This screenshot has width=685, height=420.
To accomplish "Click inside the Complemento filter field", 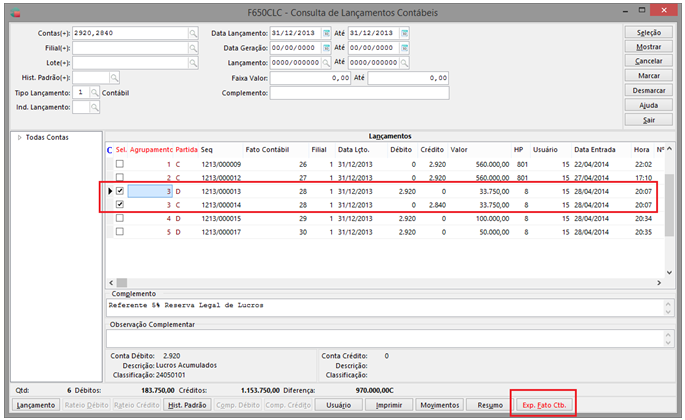I will point(360,92).
